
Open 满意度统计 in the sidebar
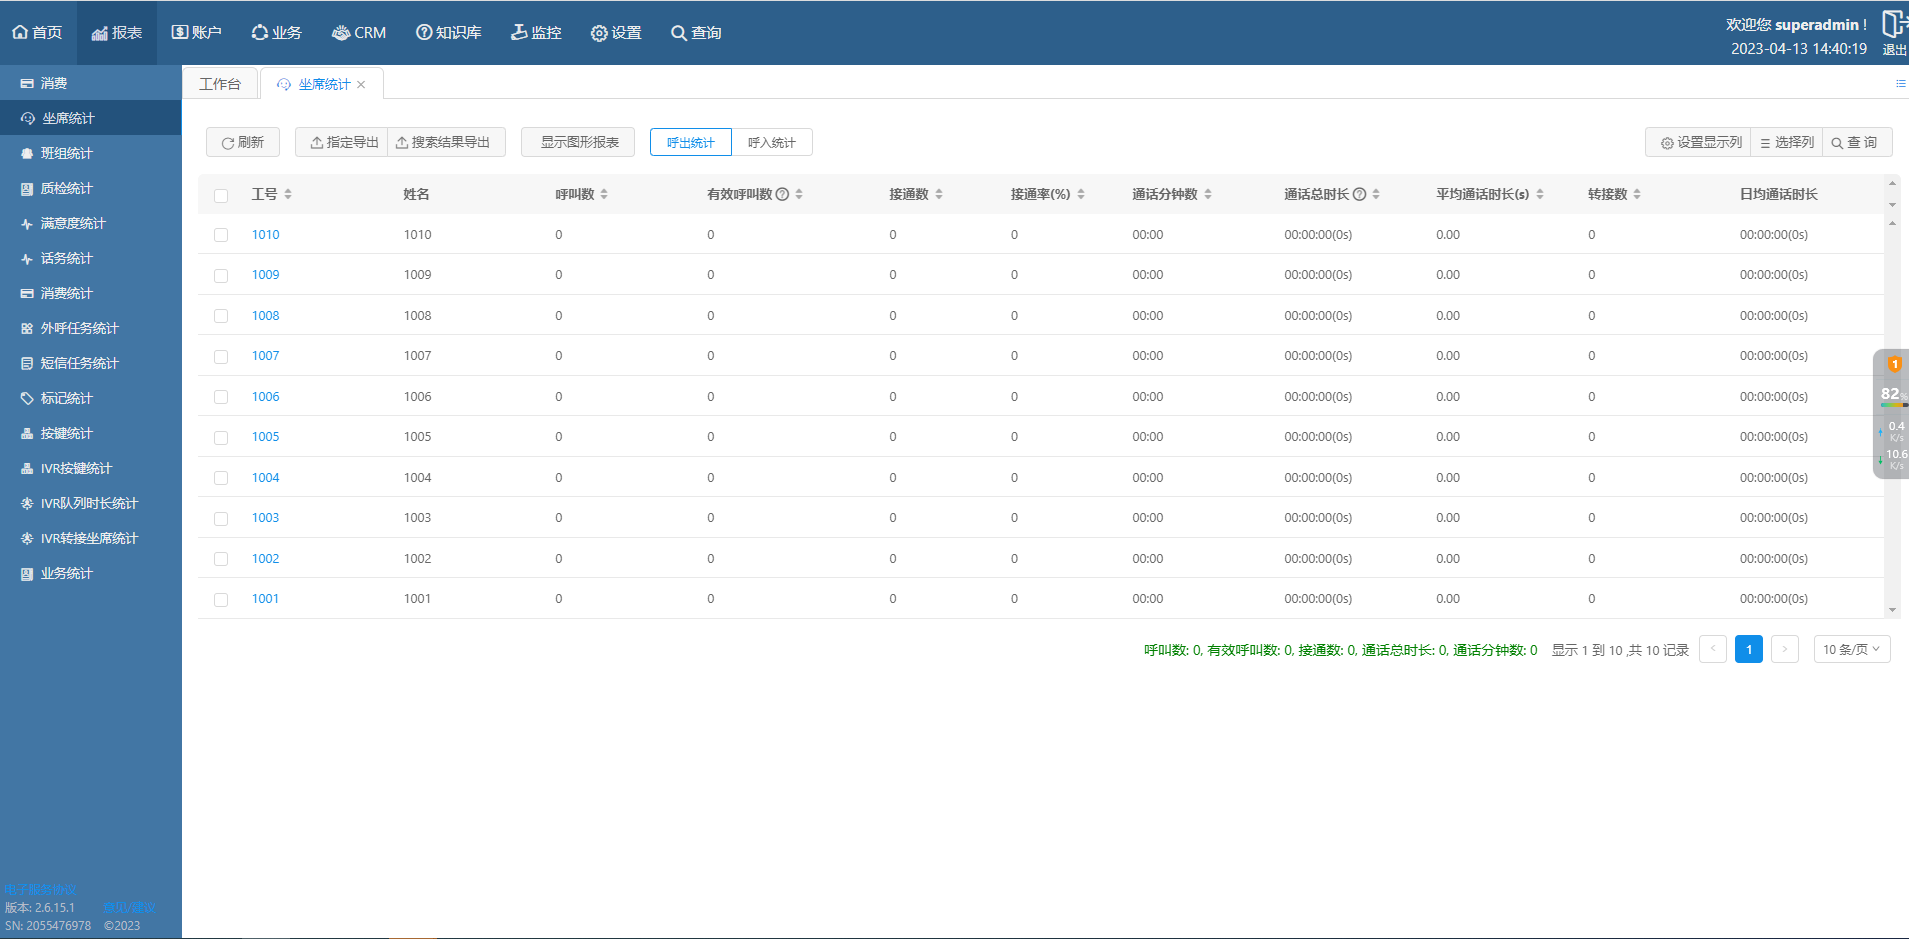click(x=90, y=223)
